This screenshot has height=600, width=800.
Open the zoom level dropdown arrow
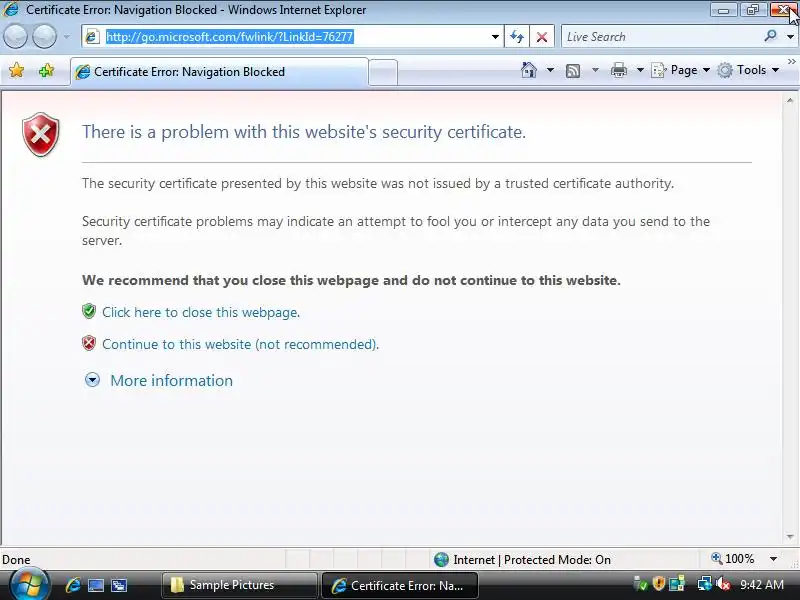773,559
